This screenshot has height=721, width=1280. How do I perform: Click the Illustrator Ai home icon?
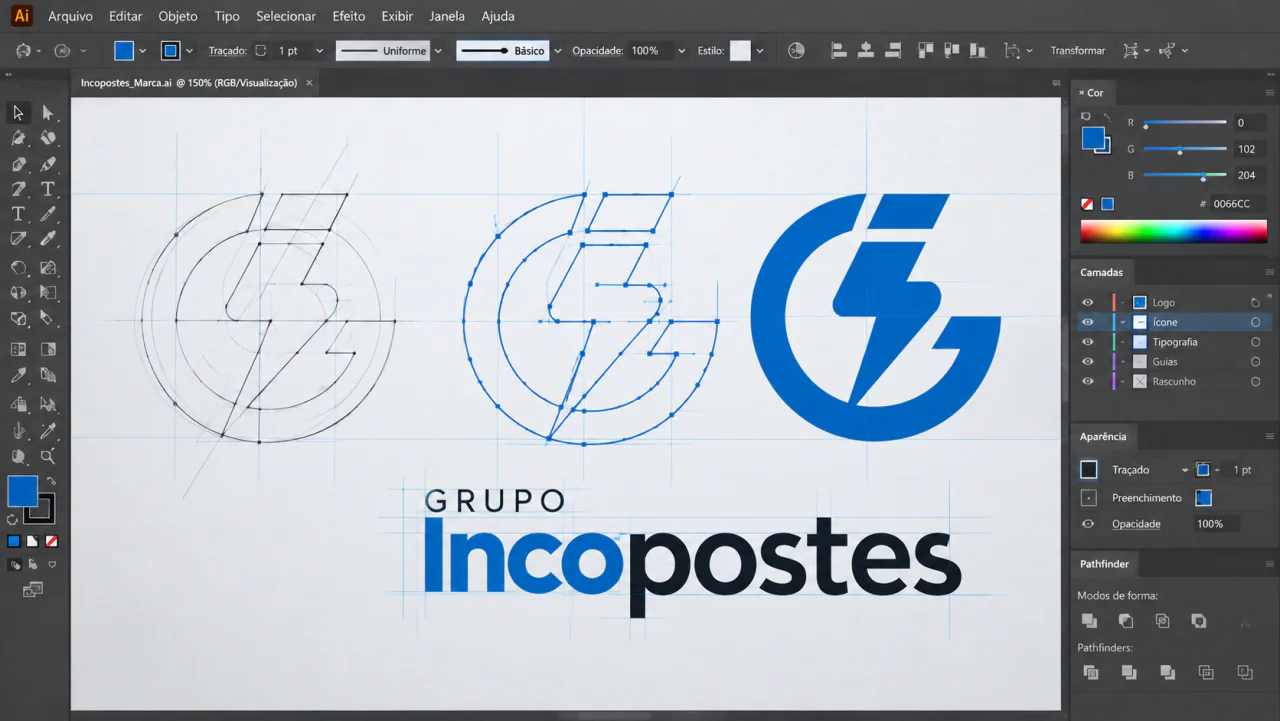point(21,15)
